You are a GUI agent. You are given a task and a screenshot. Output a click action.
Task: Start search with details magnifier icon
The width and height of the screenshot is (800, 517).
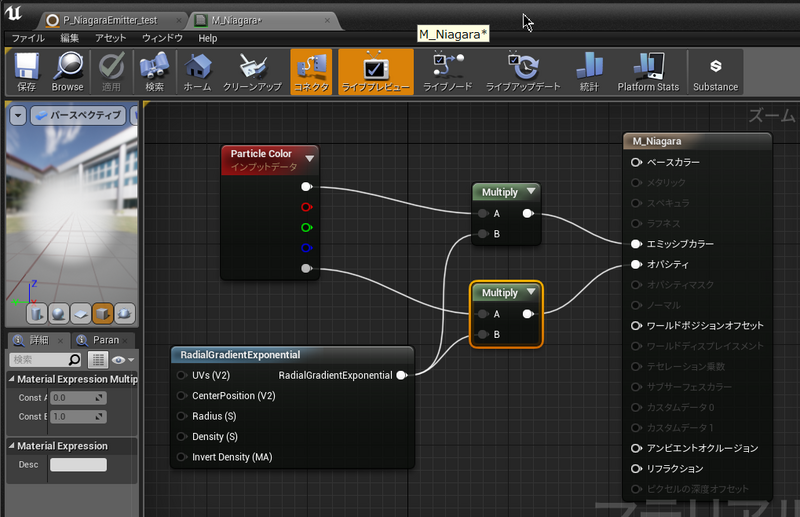(74, 360)
